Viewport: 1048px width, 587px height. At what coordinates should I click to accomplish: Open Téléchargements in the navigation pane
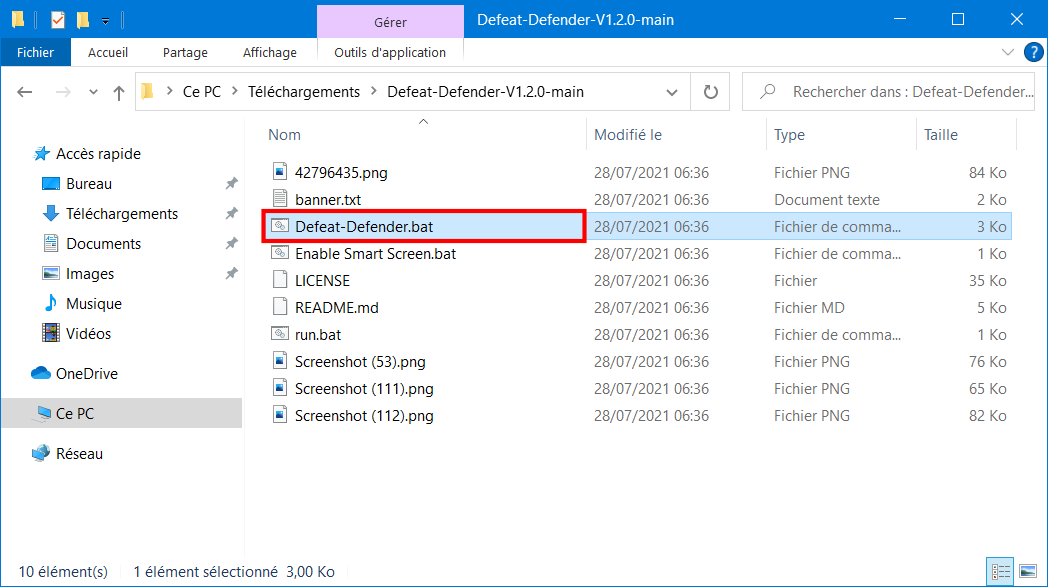pos(122,214)
